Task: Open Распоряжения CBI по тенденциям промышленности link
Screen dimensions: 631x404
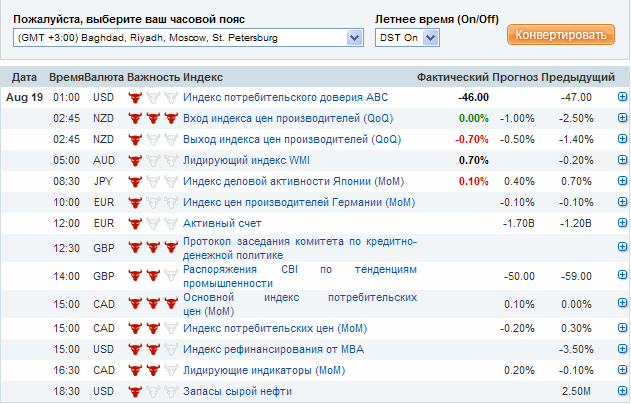Action: click(300, 276)
